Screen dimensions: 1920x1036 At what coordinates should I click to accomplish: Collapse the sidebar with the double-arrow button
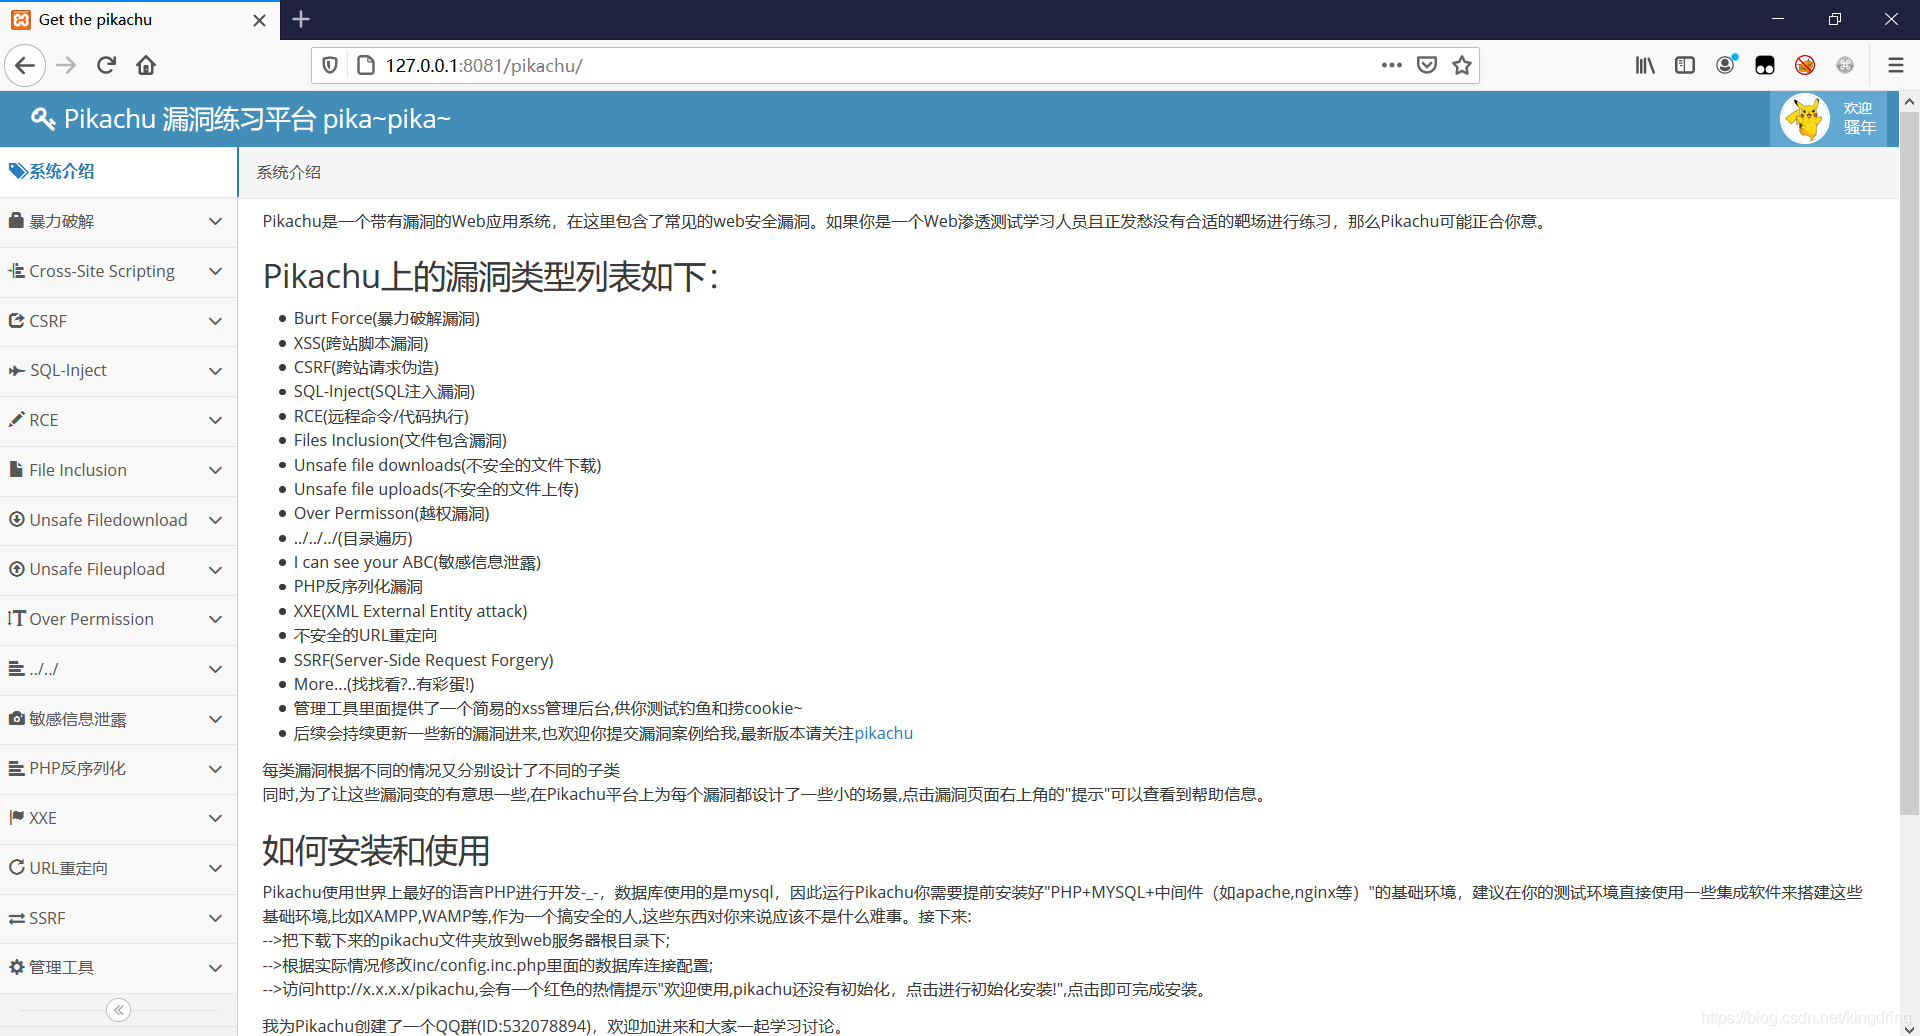(x=118, y=1010)
